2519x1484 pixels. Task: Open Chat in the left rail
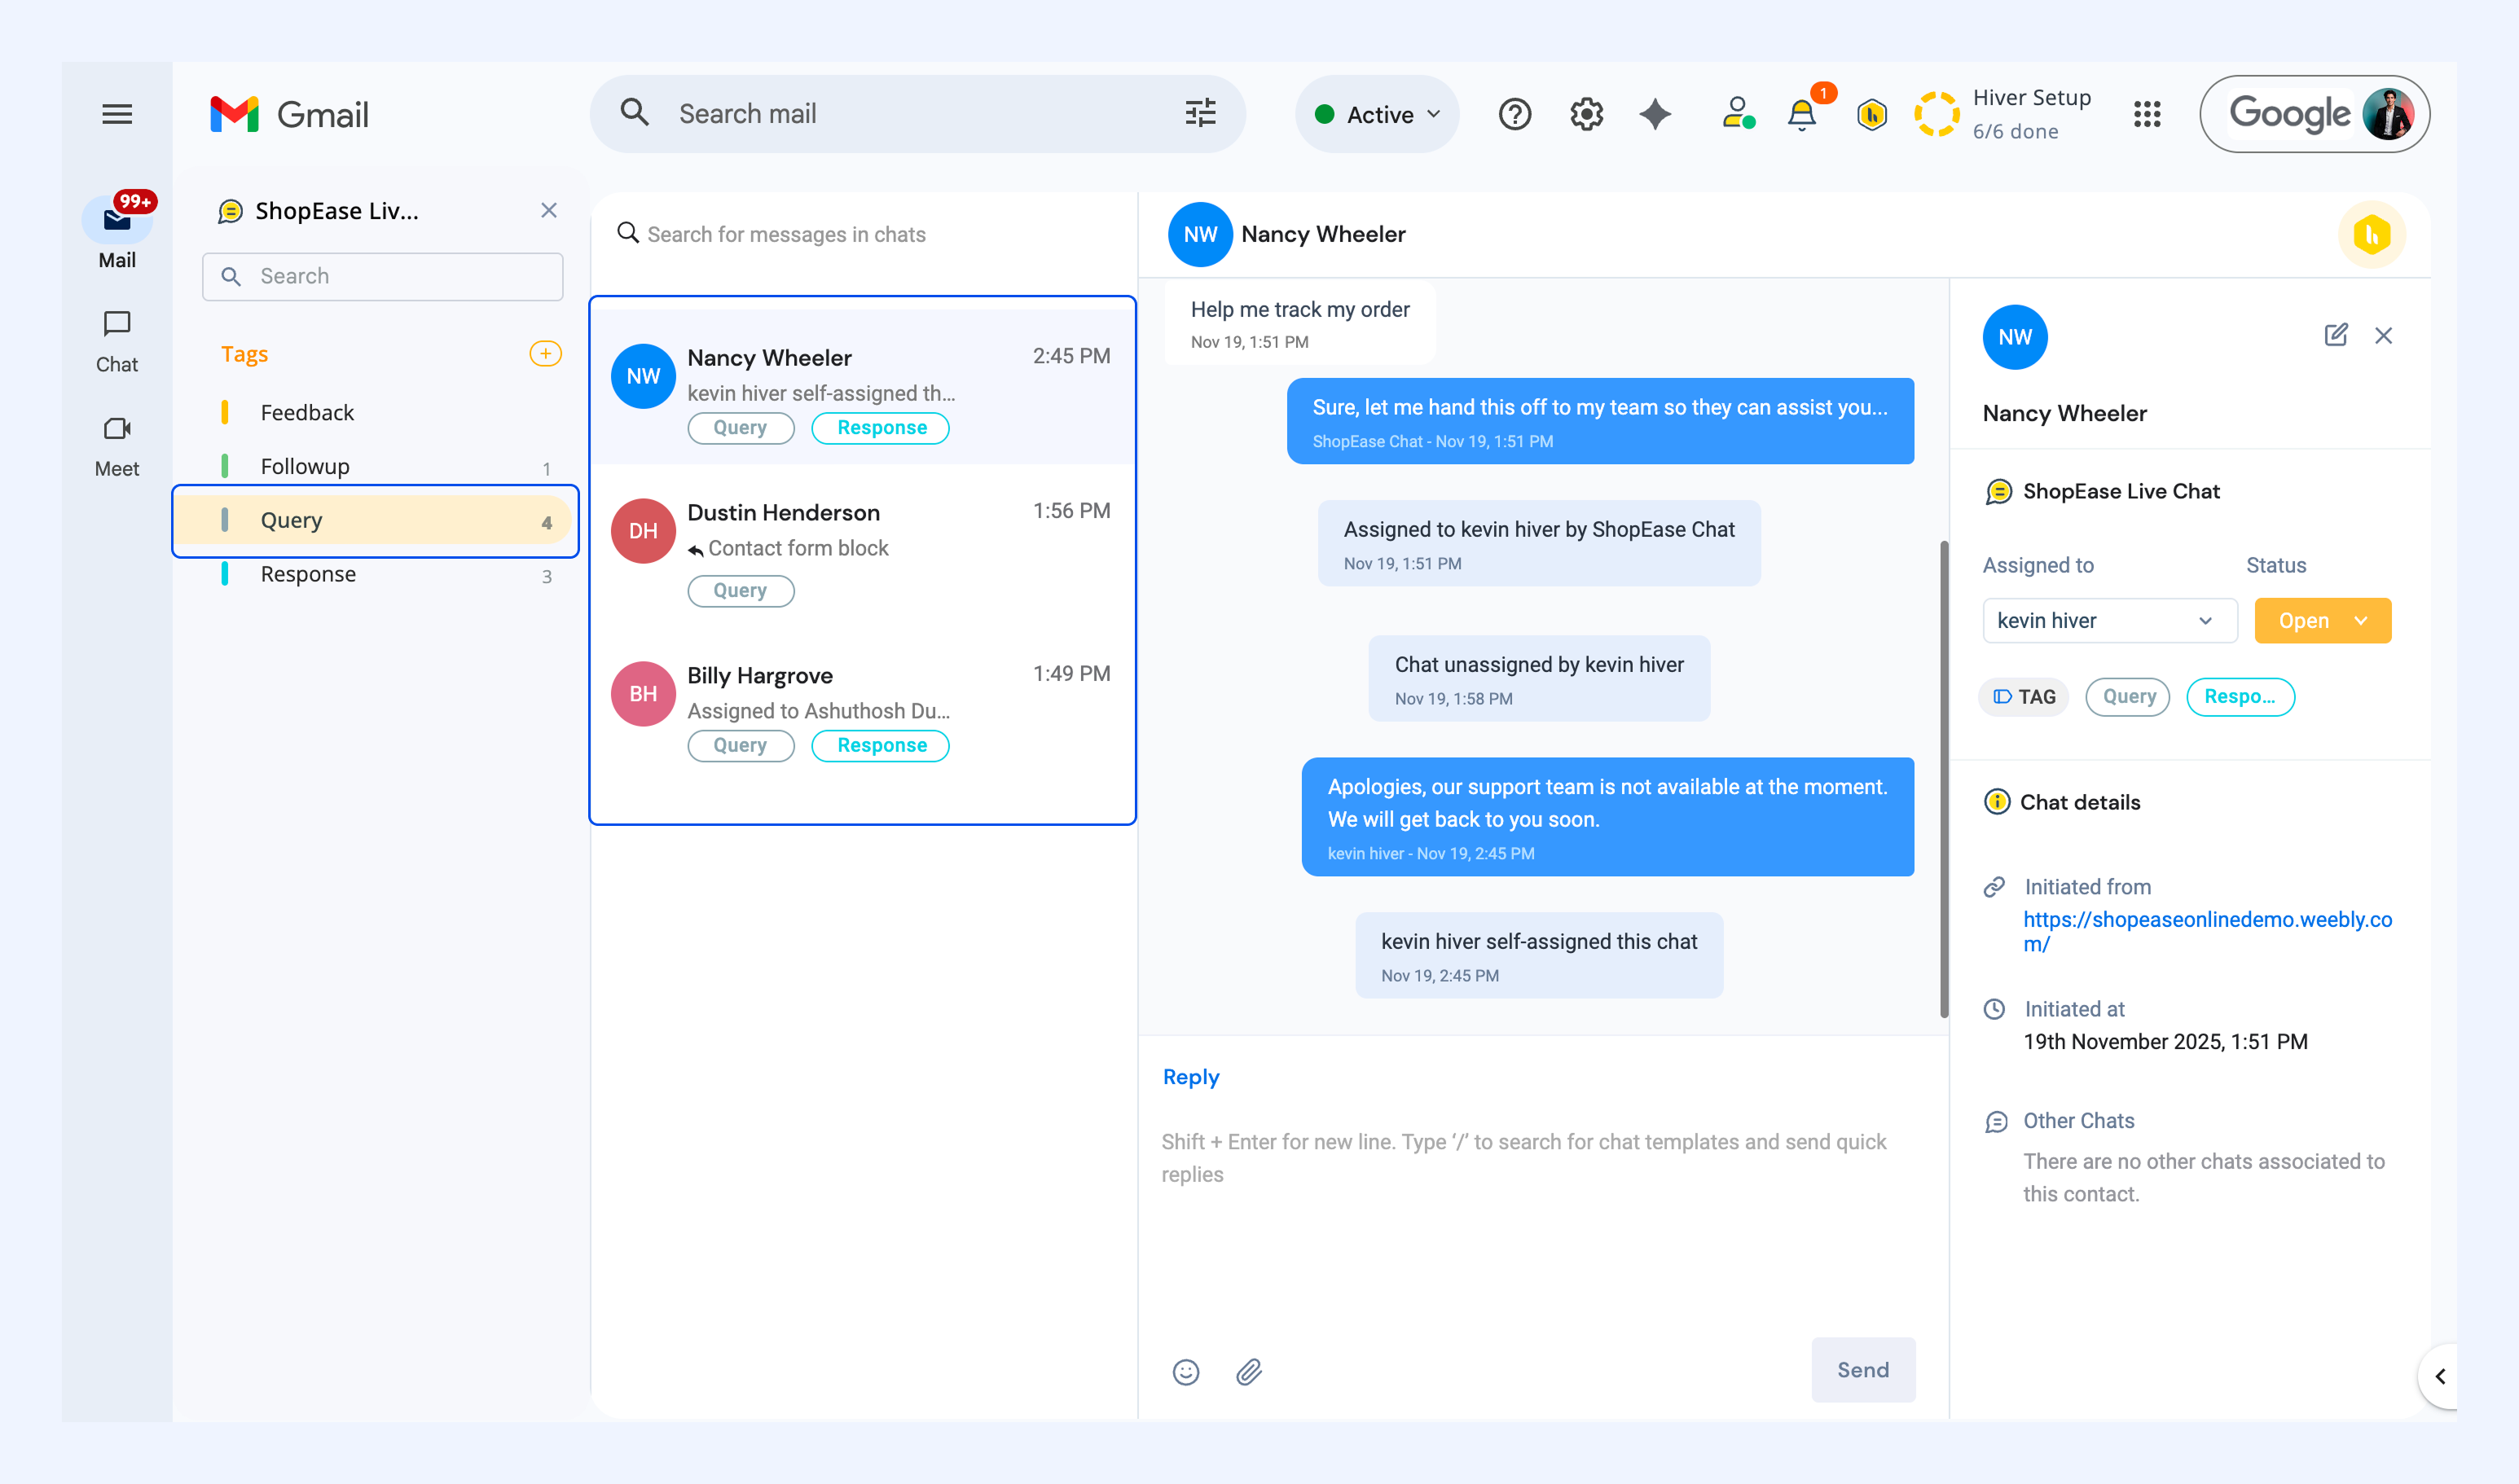(x=117, y=341)
